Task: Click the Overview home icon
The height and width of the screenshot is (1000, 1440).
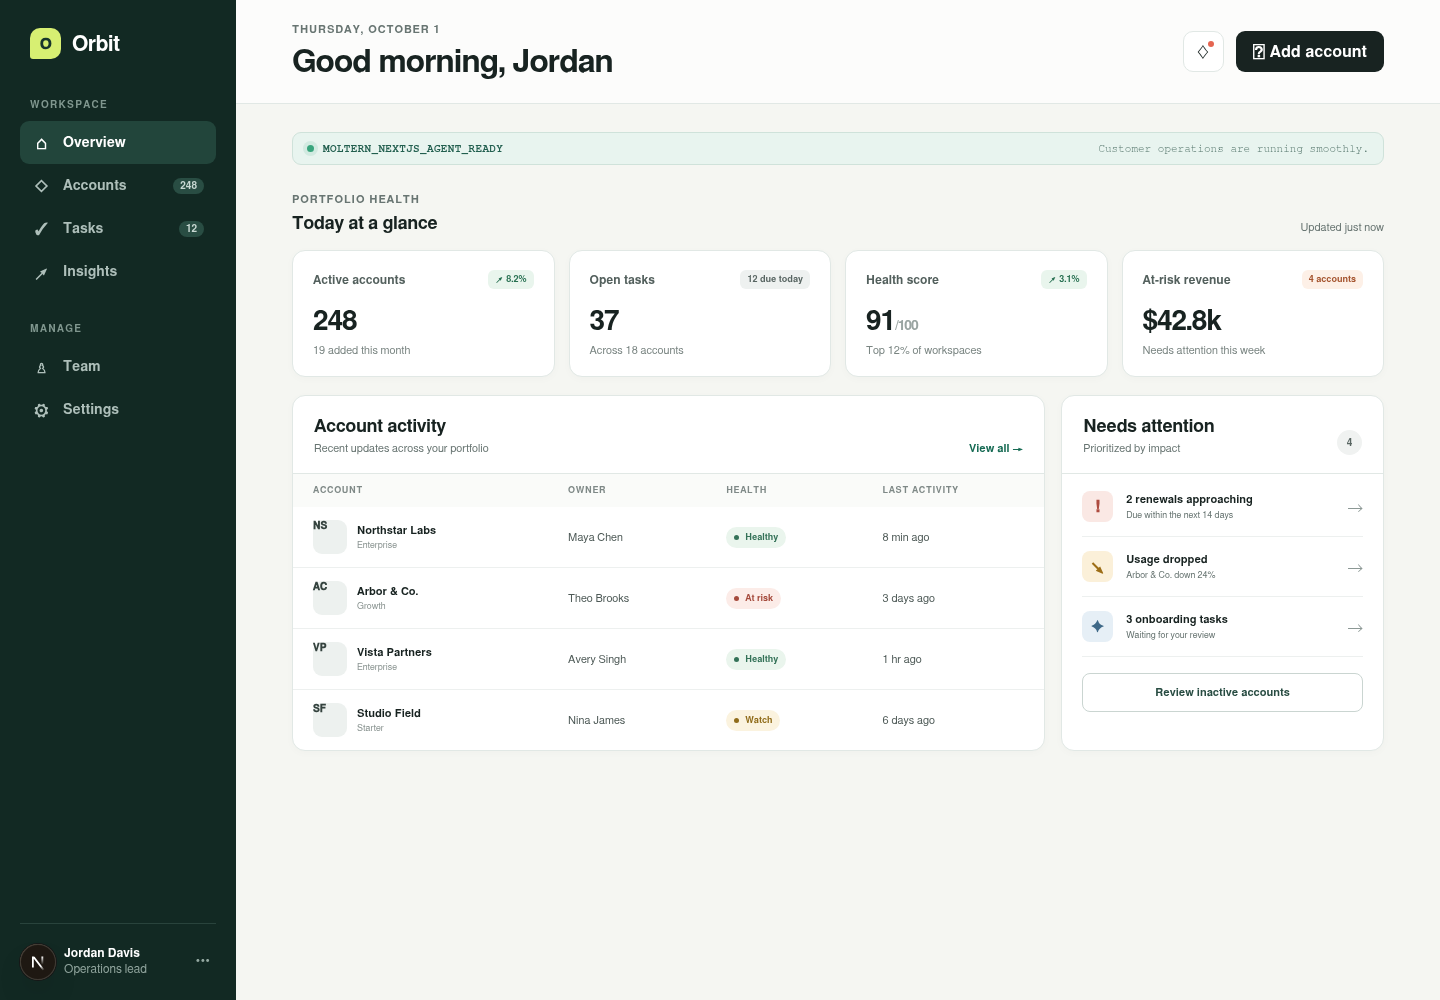Action: (x=41, y=143)
